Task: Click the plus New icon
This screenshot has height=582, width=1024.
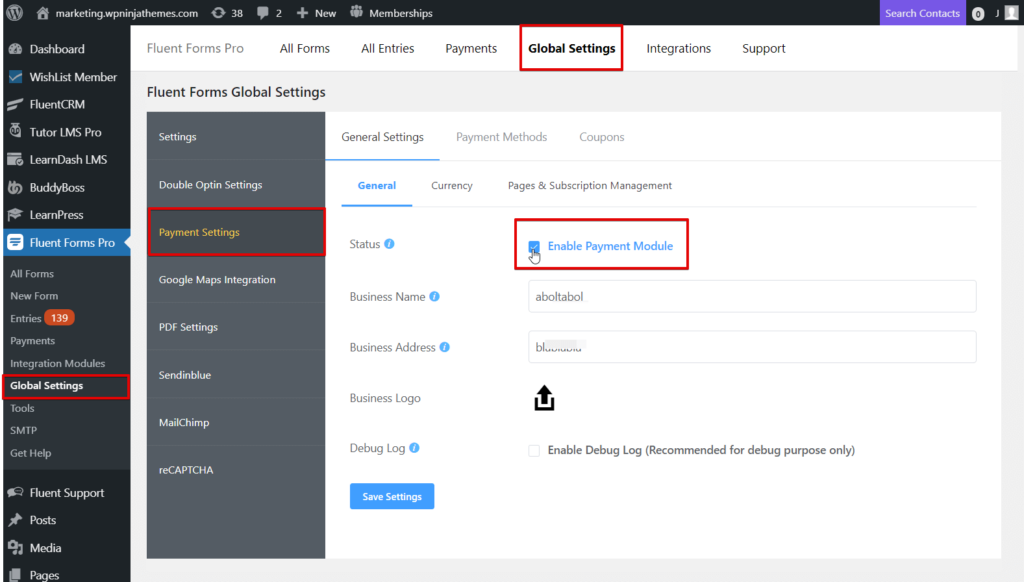Action: point(302,13)
